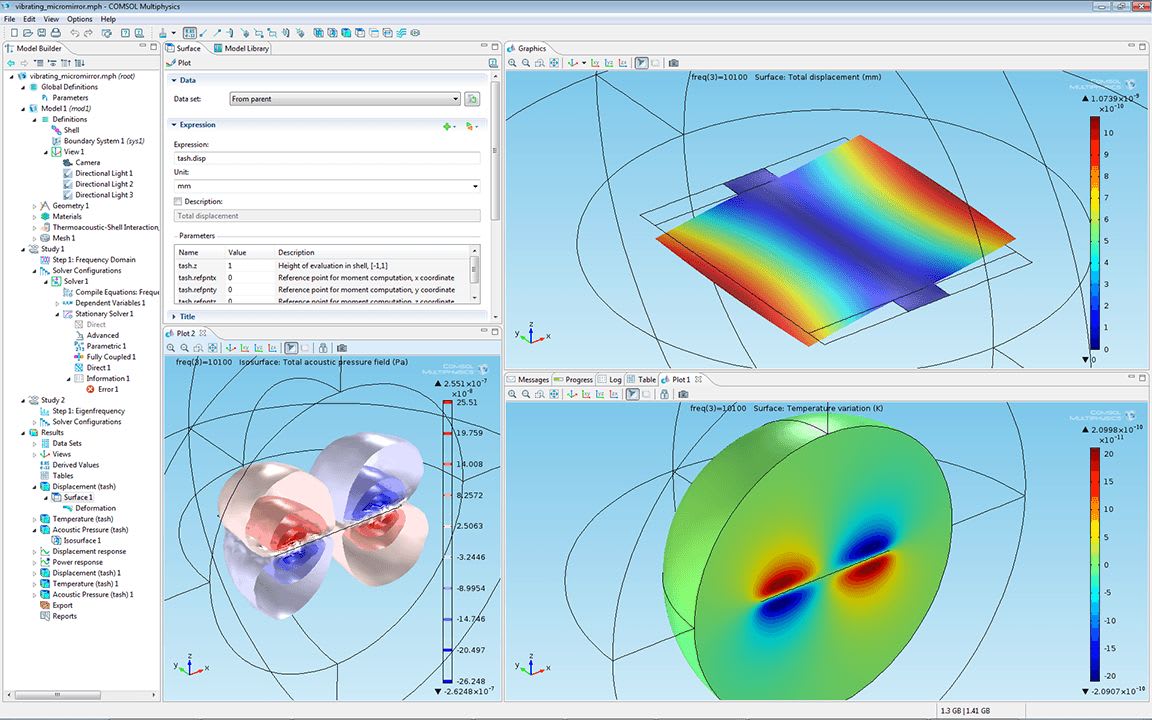The width and height of the screenshot is (1152, 720).
Task: Open the Unit mm dropdown
Action: (x=327, y=186)
